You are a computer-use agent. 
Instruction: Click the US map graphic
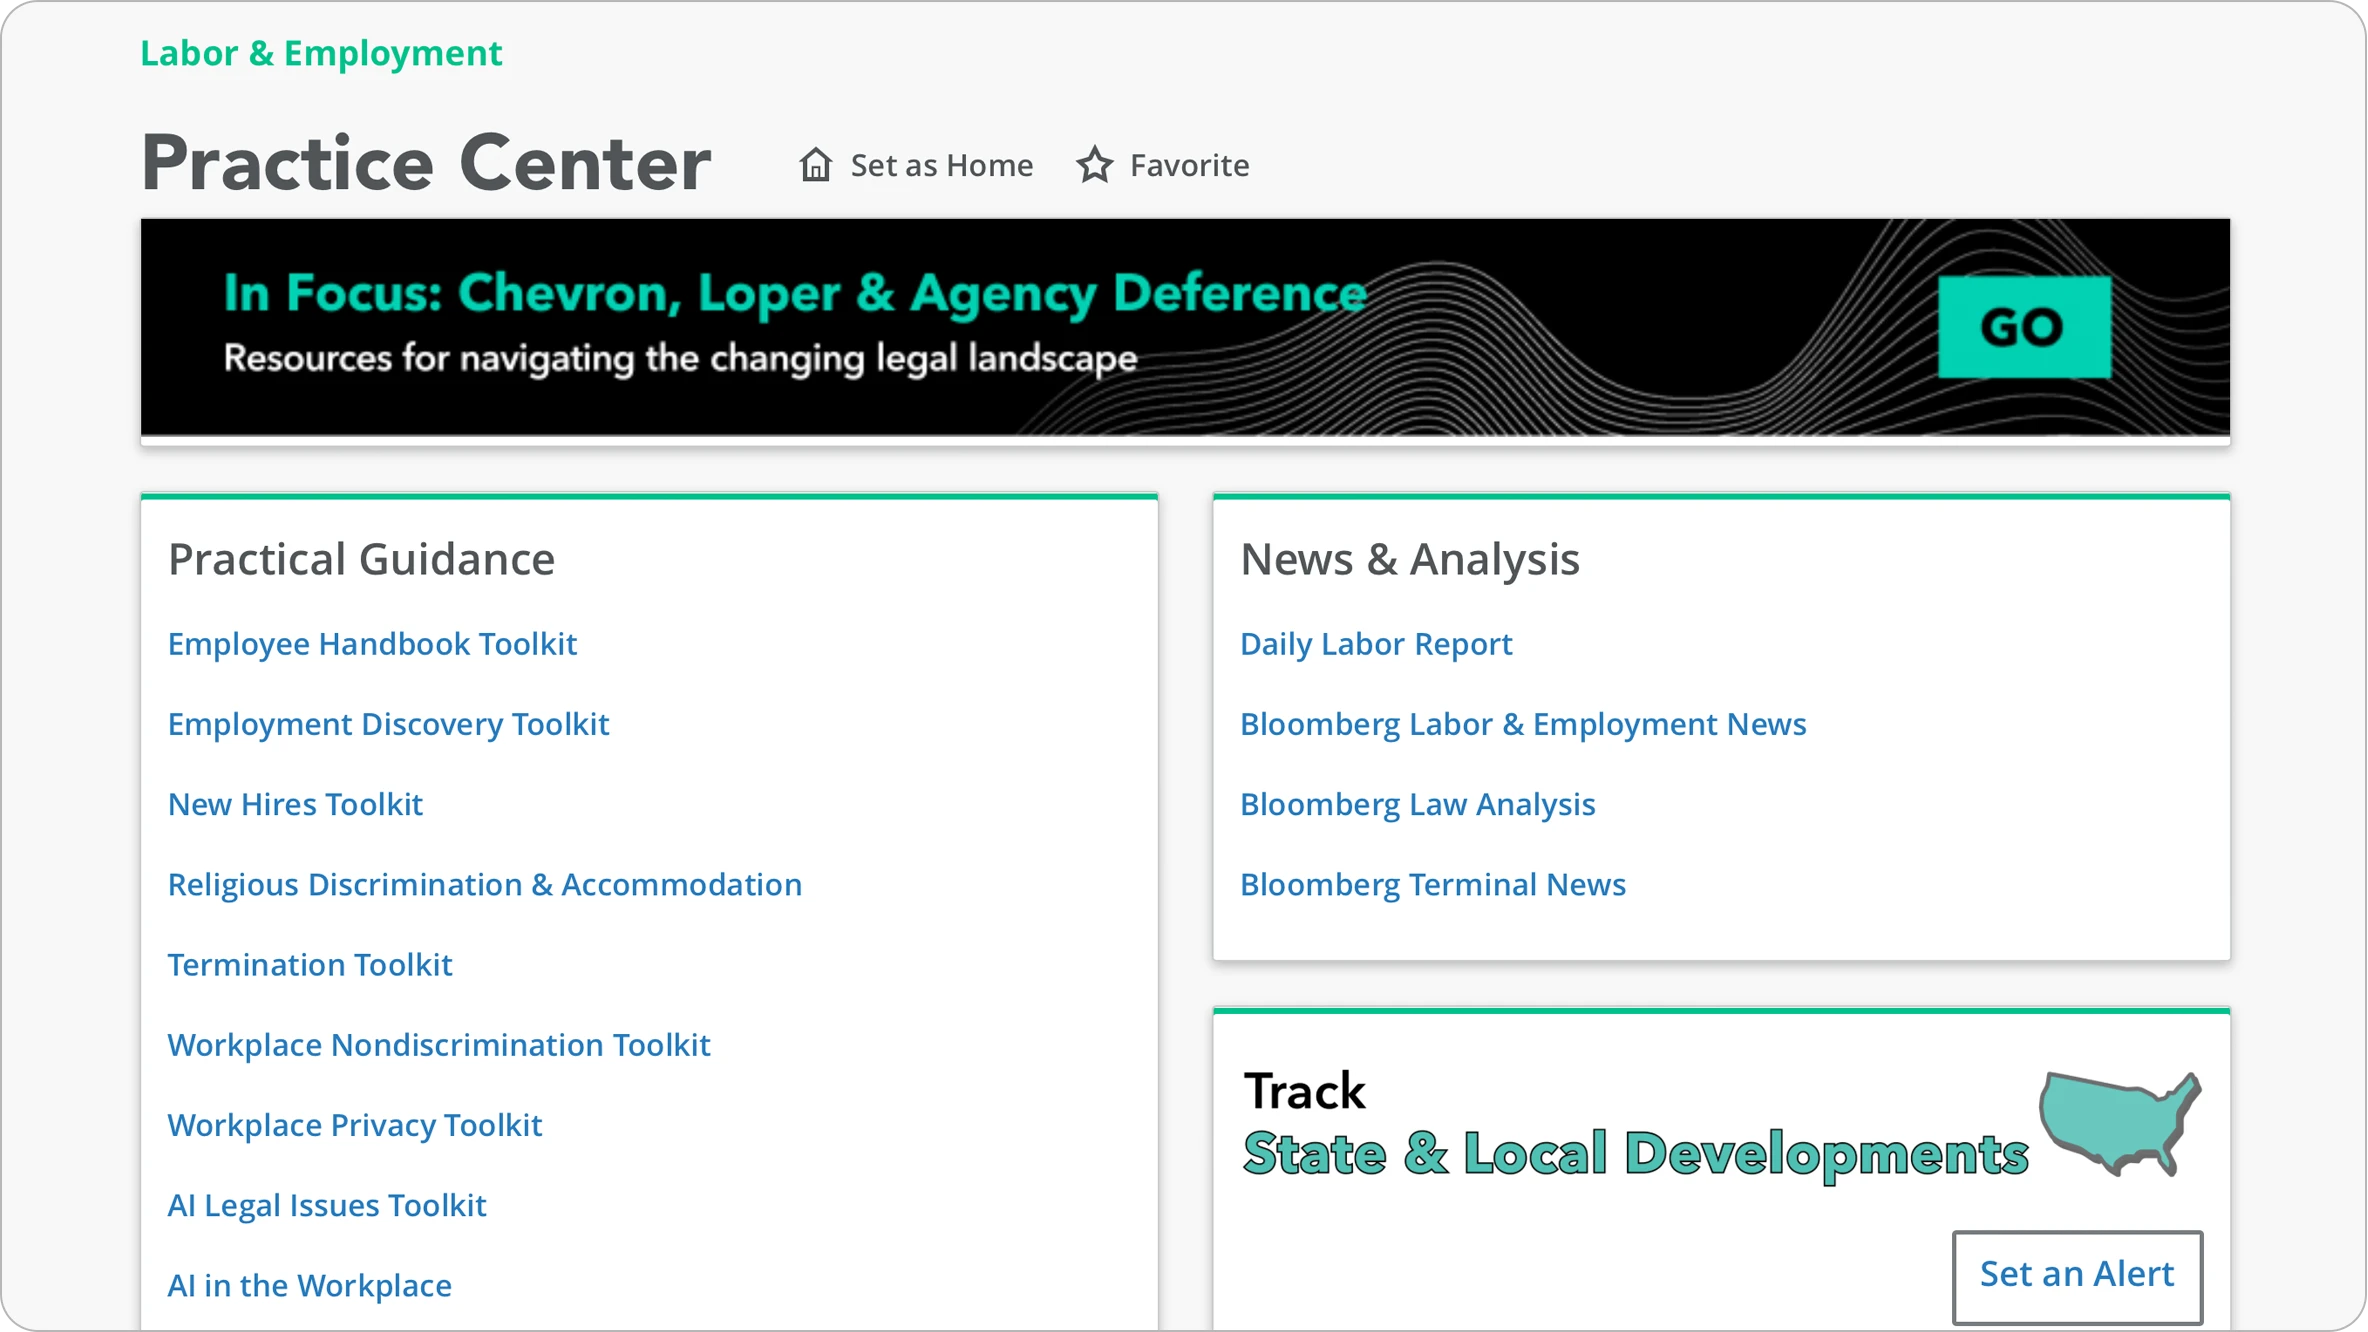click(x=2120, y=1123)
